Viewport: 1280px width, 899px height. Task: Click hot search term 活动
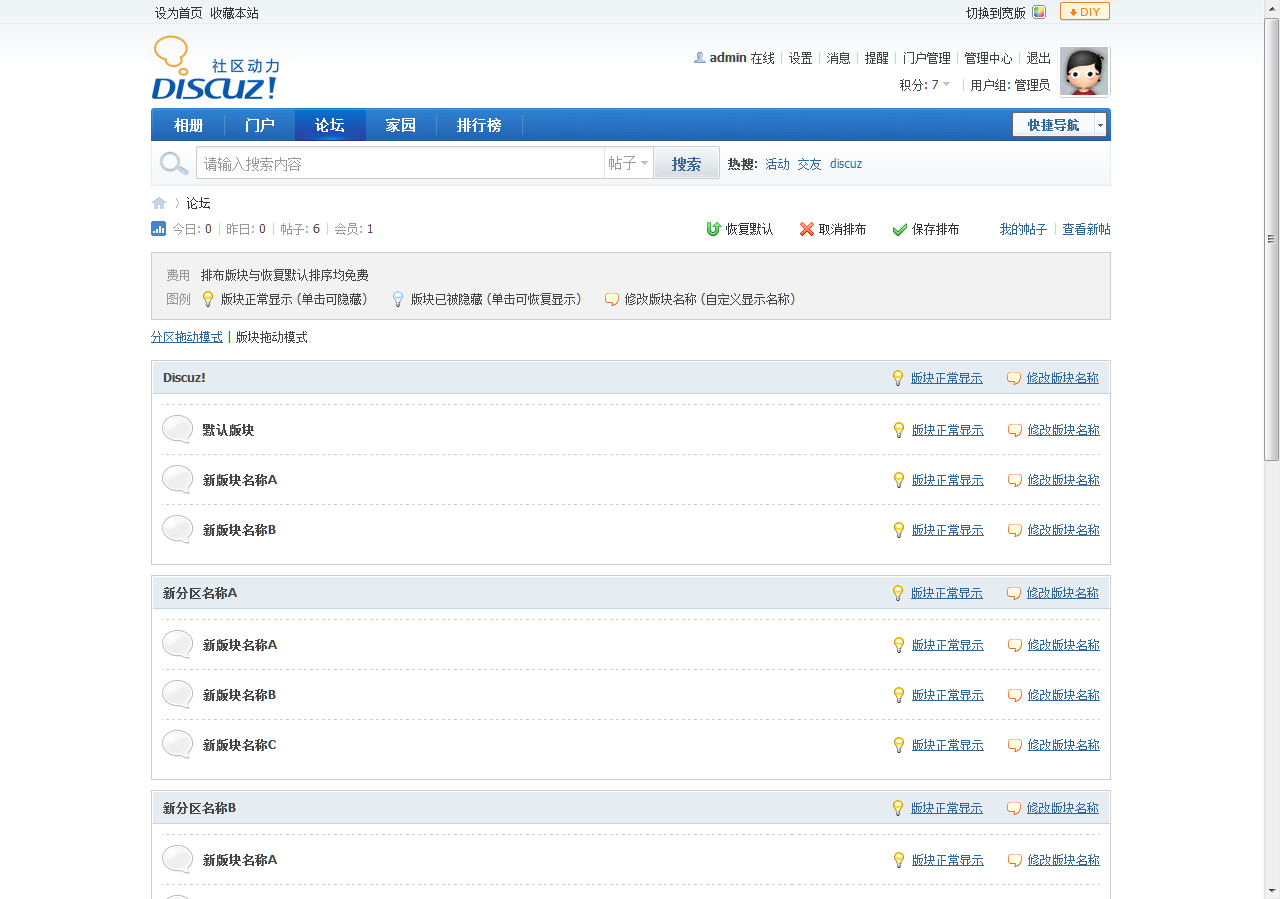[777, 164]
